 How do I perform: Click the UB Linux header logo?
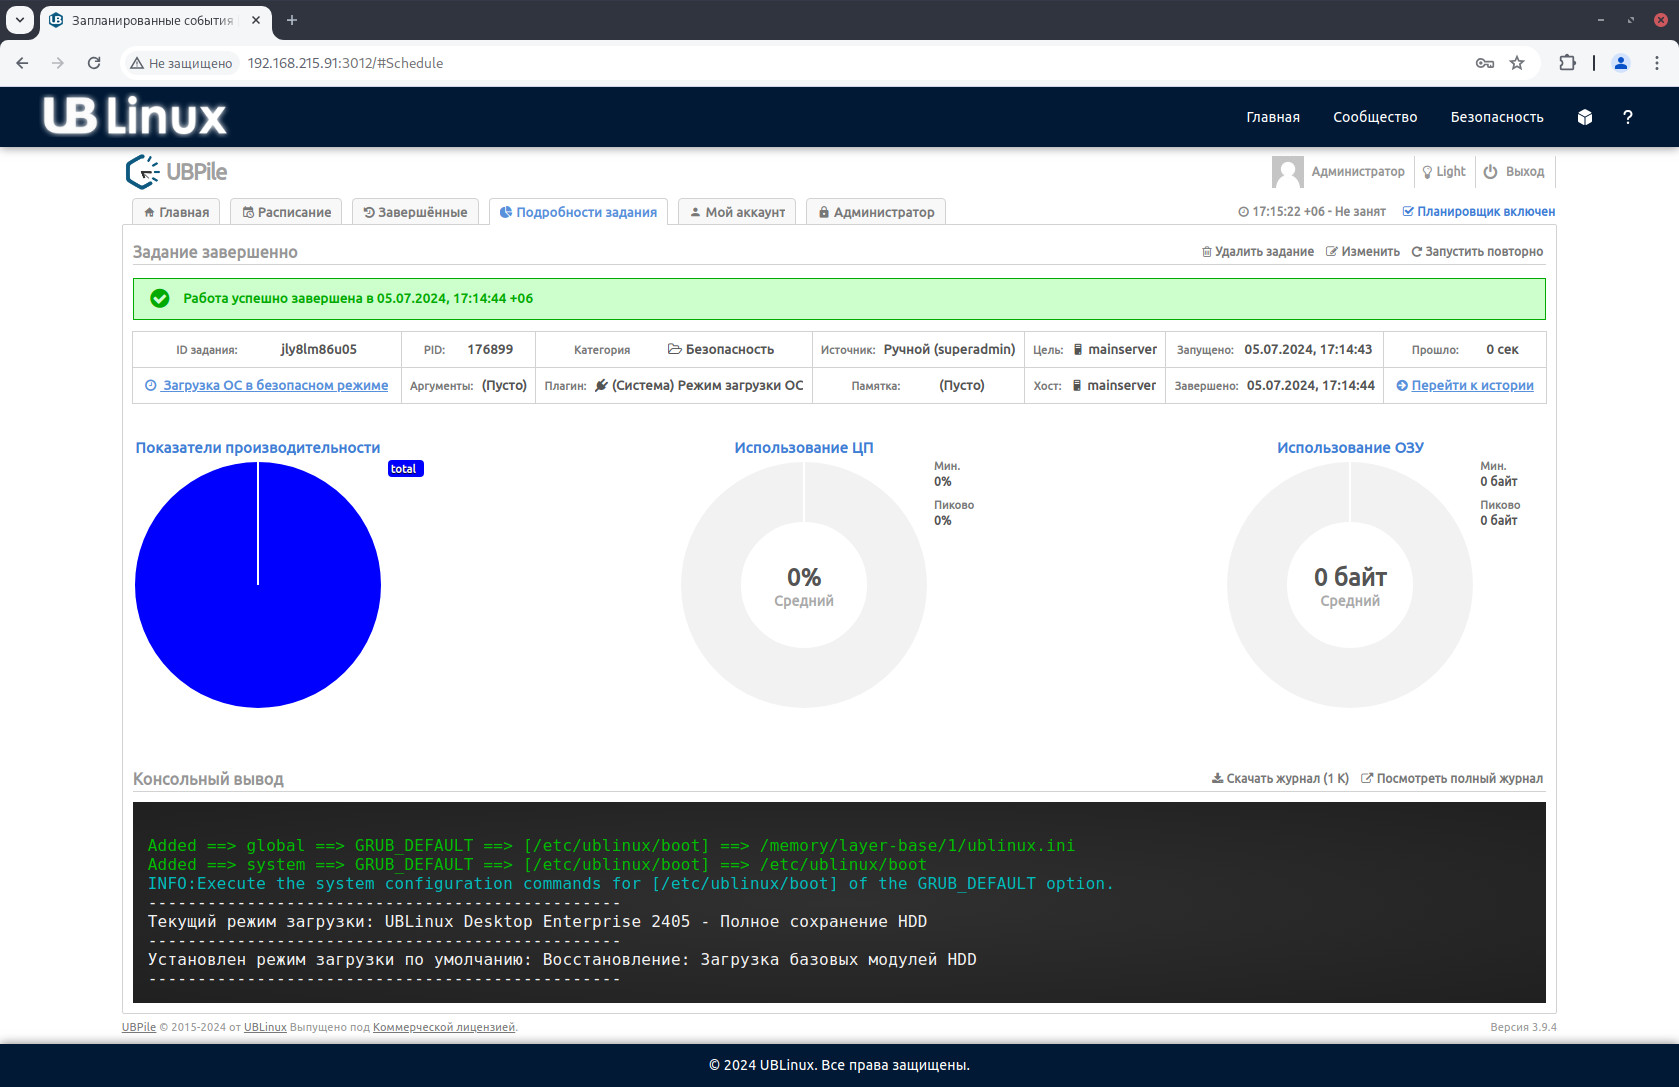point(135,116)
